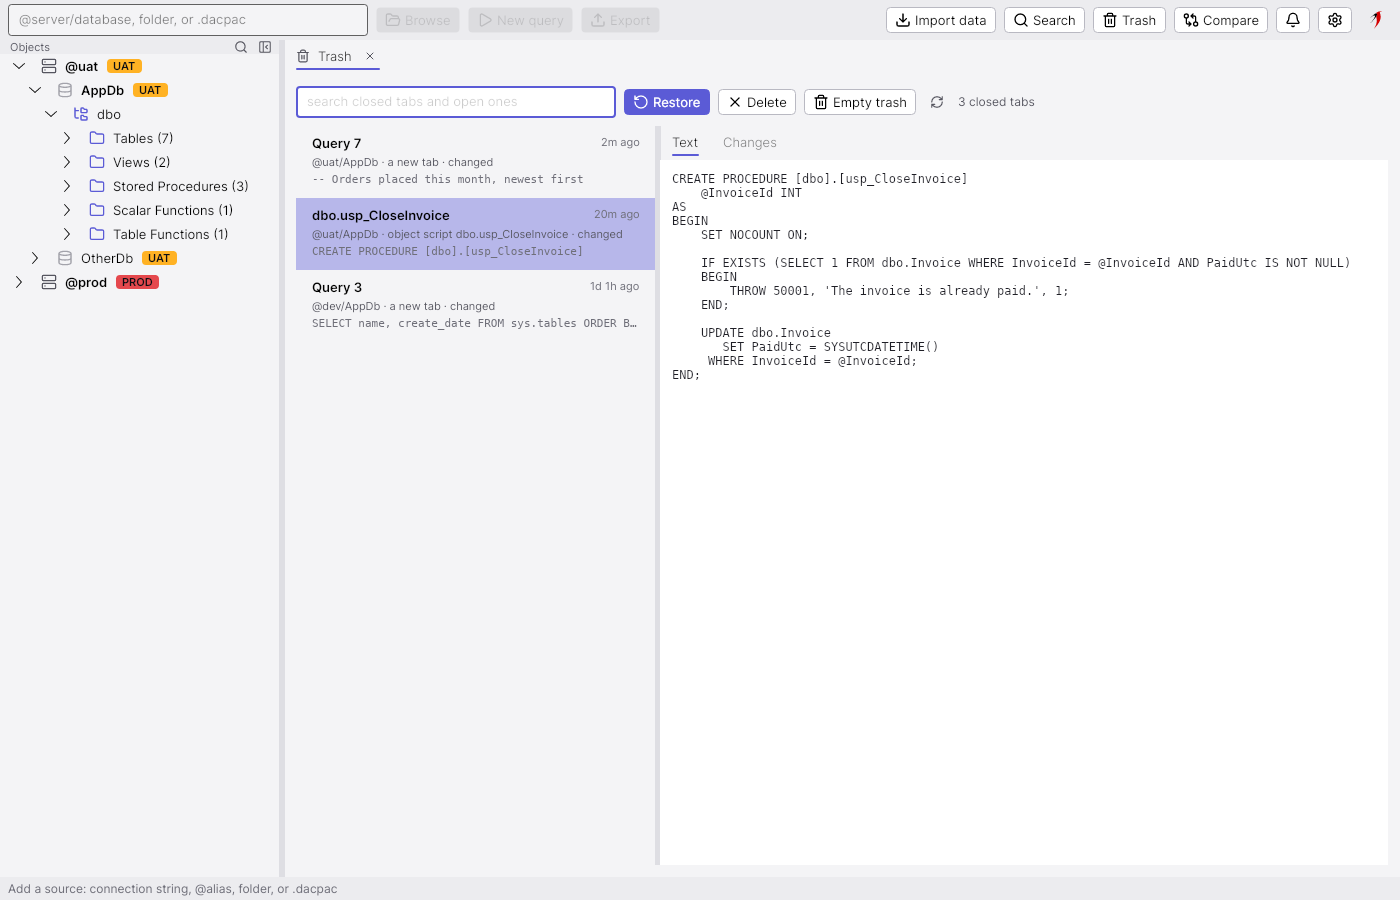
Task: Click the Search button in top toolbar
Action: [1044, 20]
